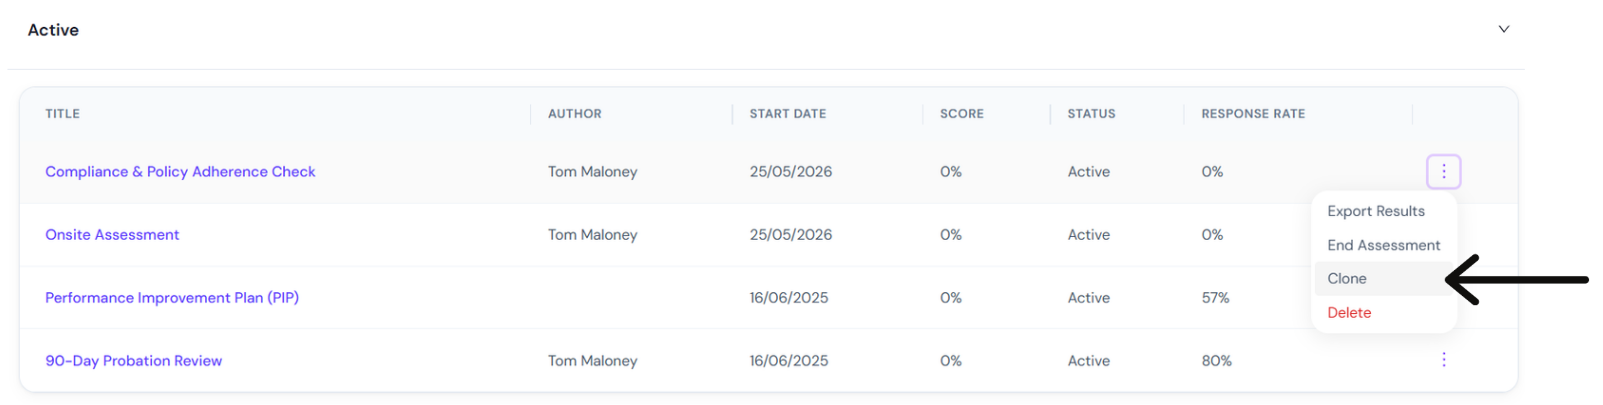Choose End Assessment in the menu
Screen dimensions: 1603x405
tap(1383, 245)
